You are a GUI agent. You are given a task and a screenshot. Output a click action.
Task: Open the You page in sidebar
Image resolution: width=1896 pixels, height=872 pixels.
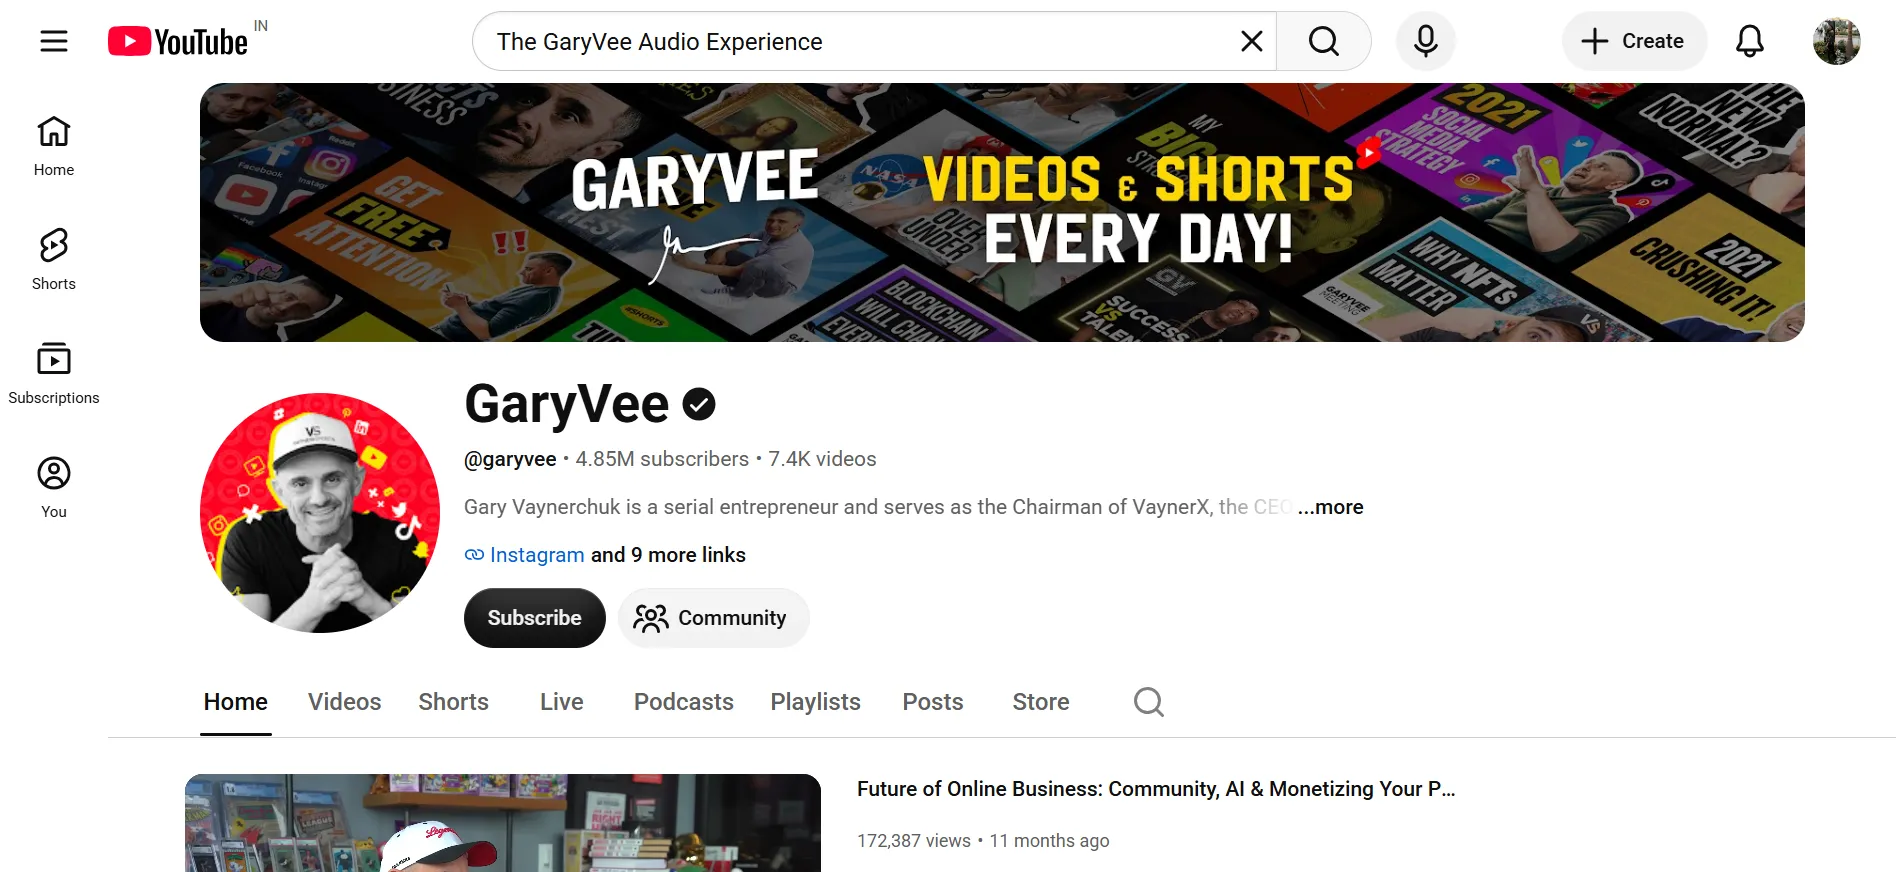point(54,488)
